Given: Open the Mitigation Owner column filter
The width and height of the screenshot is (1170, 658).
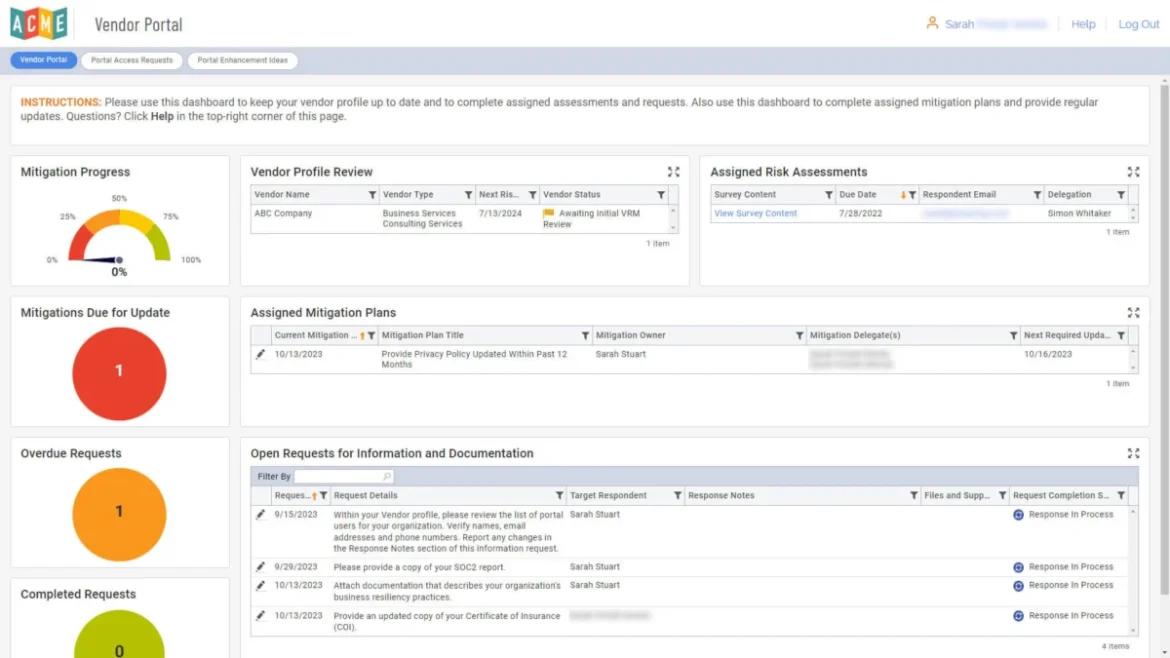Looking at the screenshot, I should [x=799, y=336].
